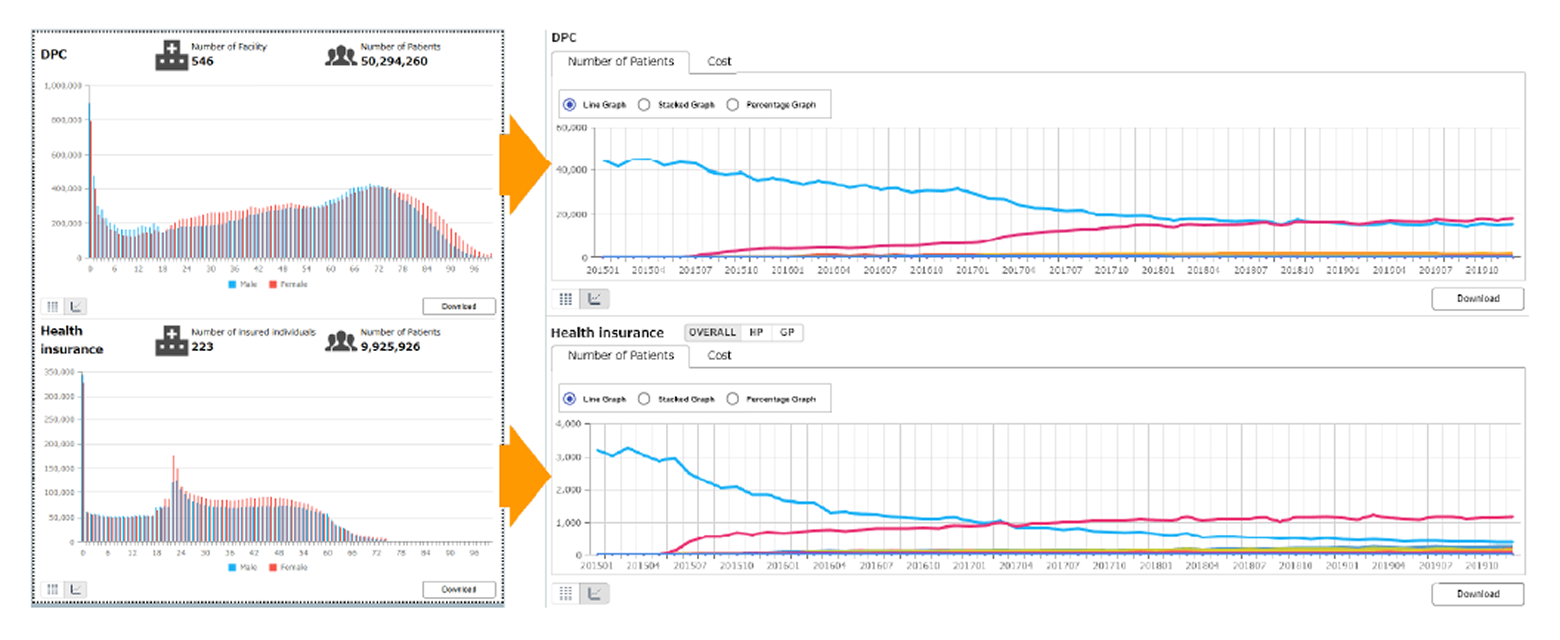
Task: Open table view icon in Health insurance age panel
Action: [53, 589]
